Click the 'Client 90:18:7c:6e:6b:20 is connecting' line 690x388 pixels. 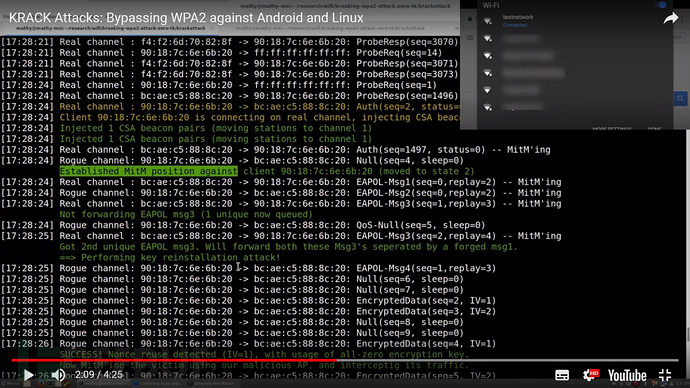tap(230, 117)
